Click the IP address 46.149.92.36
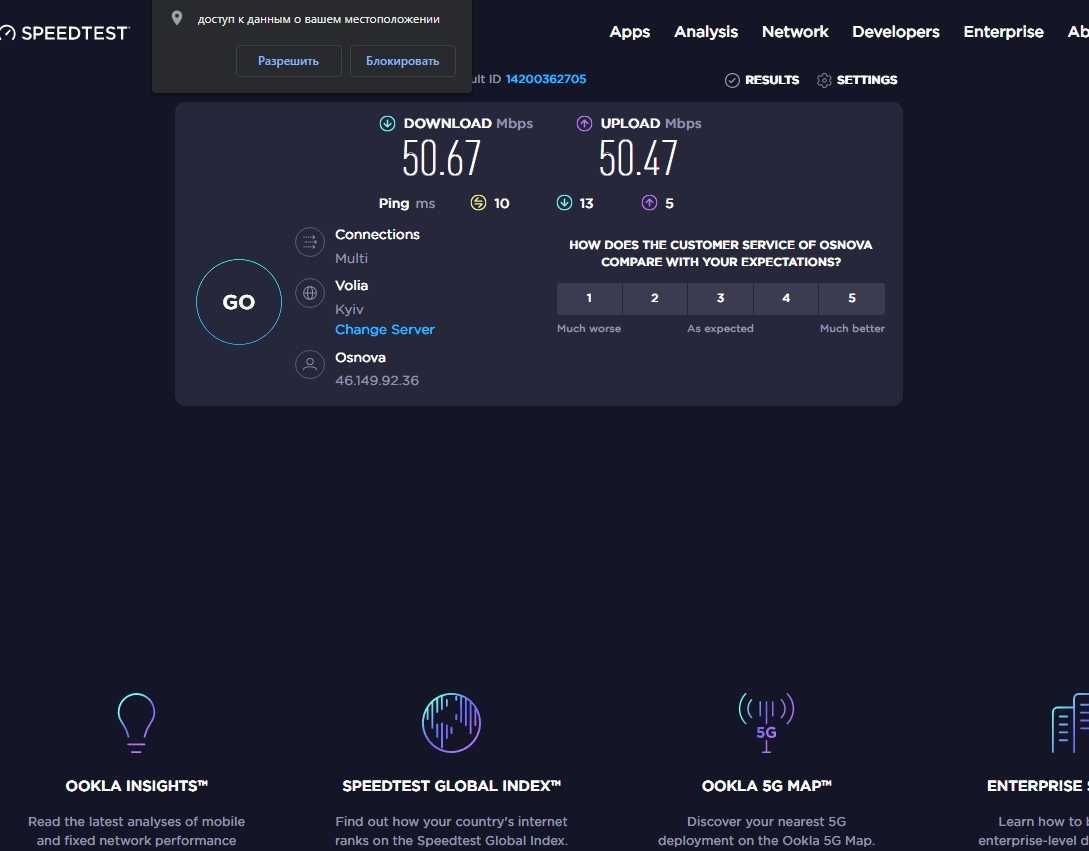 [377, 381]
